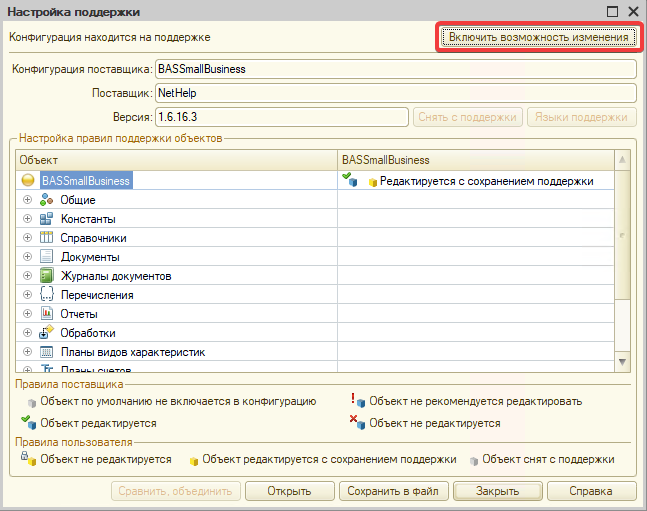Select the BASSmallBusiness root tree item
Viewport: 647px width, 511px height.
click(86, 181)
